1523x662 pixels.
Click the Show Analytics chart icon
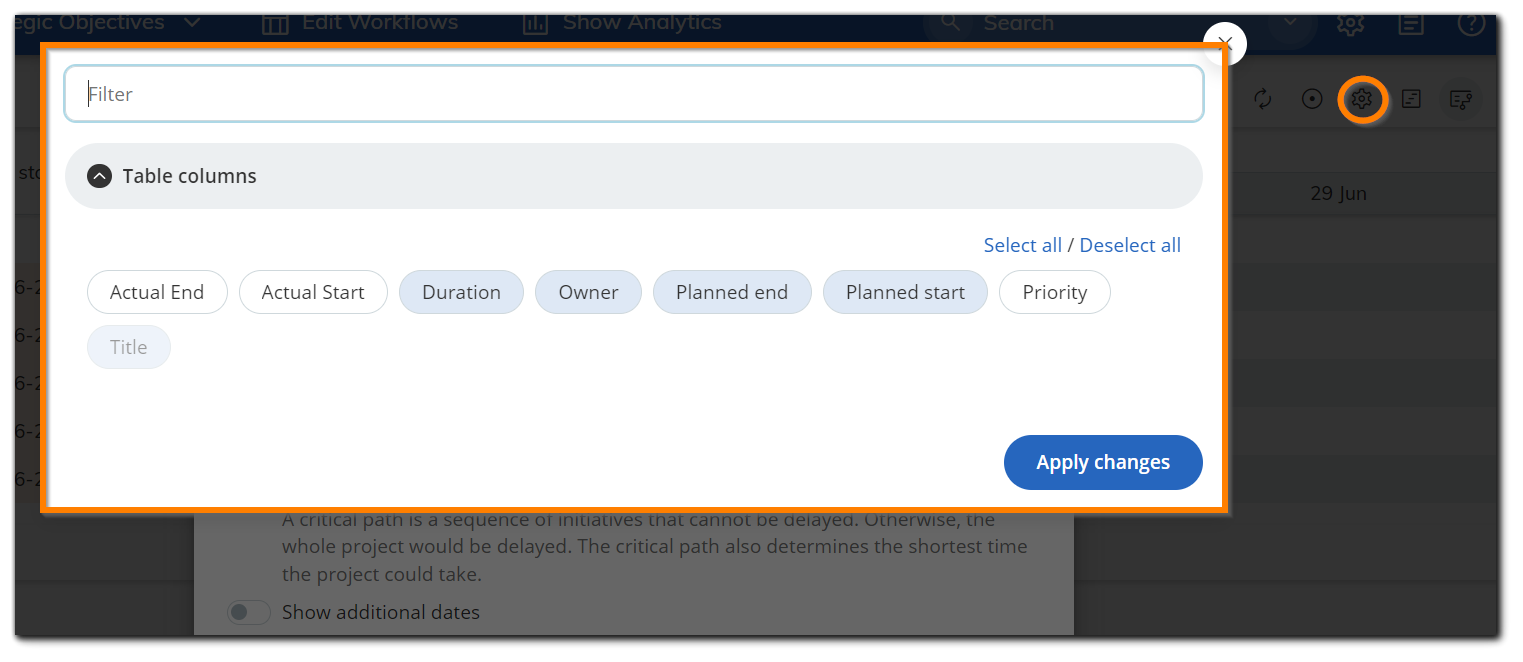pyautogui.click(x=536, y=23)
